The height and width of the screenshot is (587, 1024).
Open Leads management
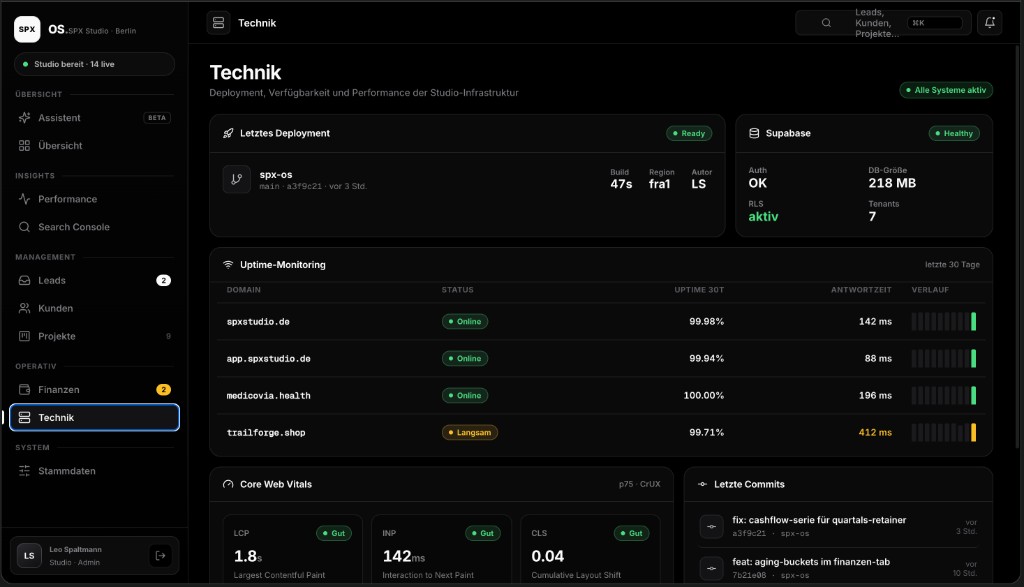(x=95, y=280)
